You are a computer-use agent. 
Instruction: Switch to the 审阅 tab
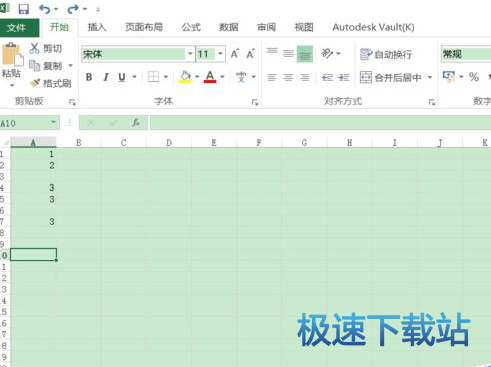266,27
